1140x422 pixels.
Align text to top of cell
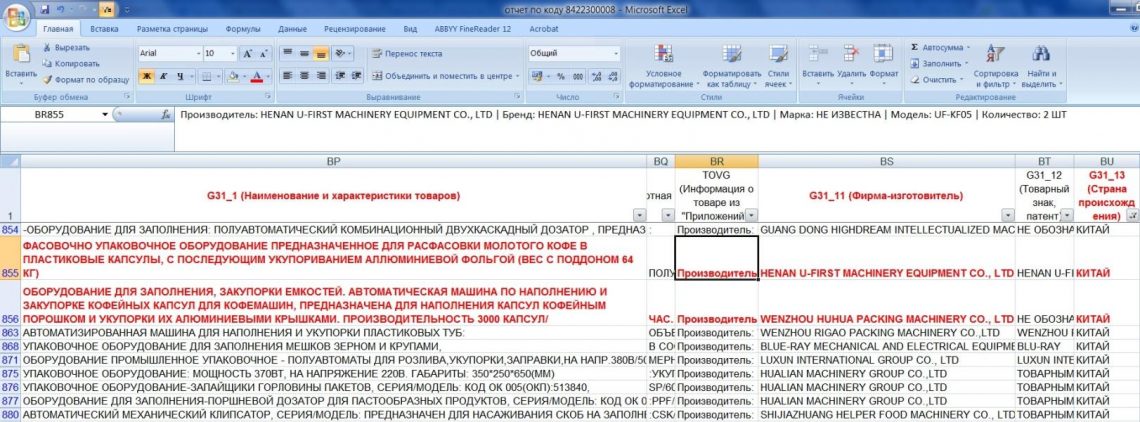pos(287,54)
